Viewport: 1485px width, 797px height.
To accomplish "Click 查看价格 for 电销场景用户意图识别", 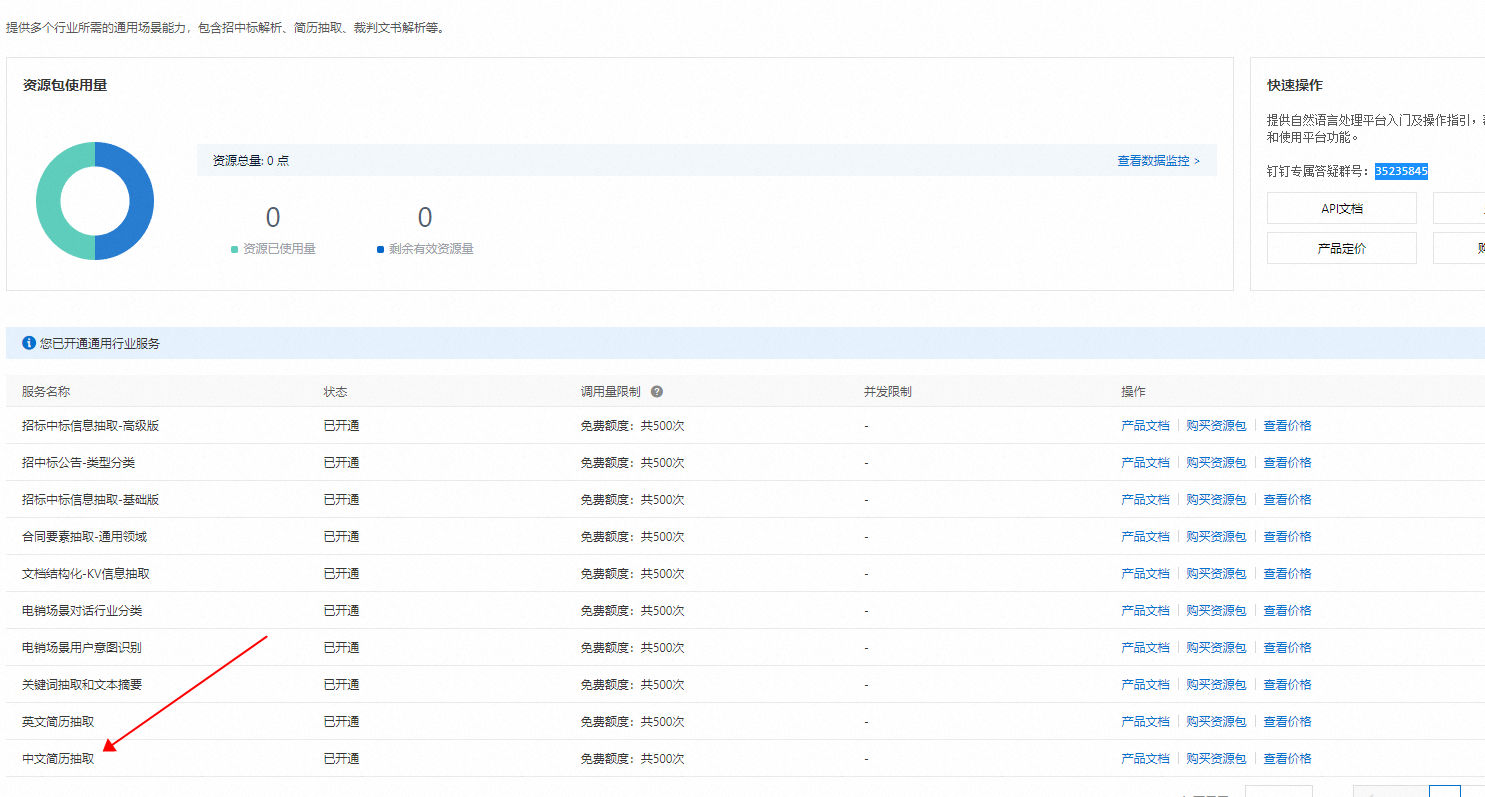I will tap(1287, 647).
